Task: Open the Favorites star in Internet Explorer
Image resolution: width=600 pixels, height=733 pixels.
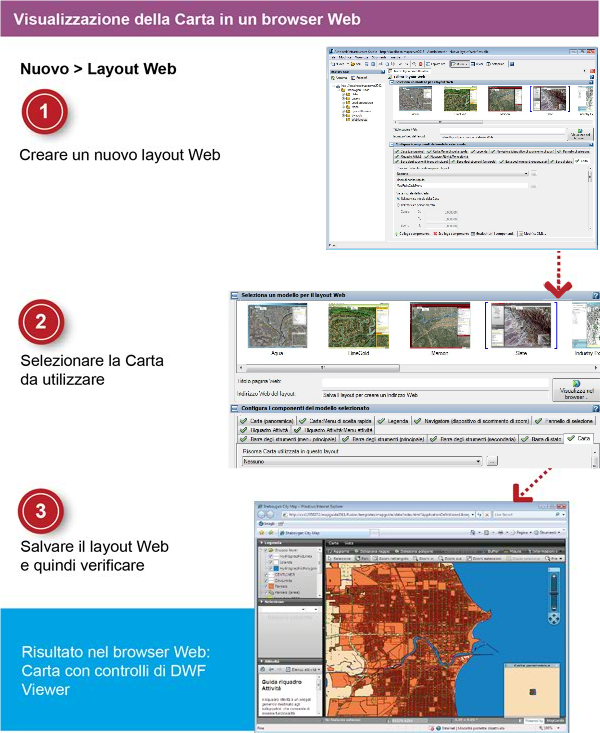Action: pos(262,532)
